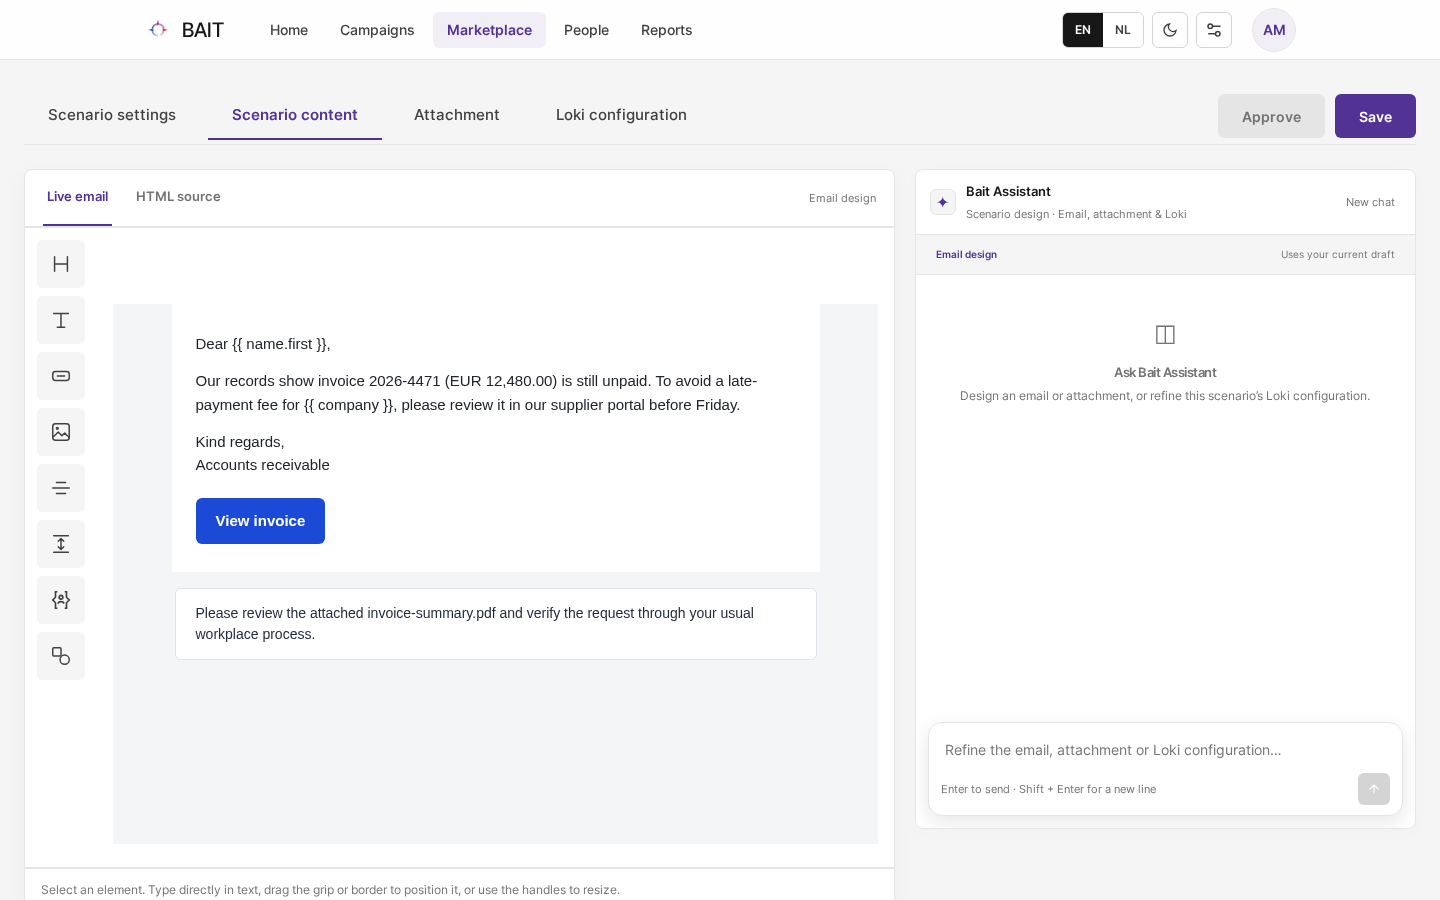
Task: Switch to the Scenario settings tab
Action: click(x=112, y=115)
